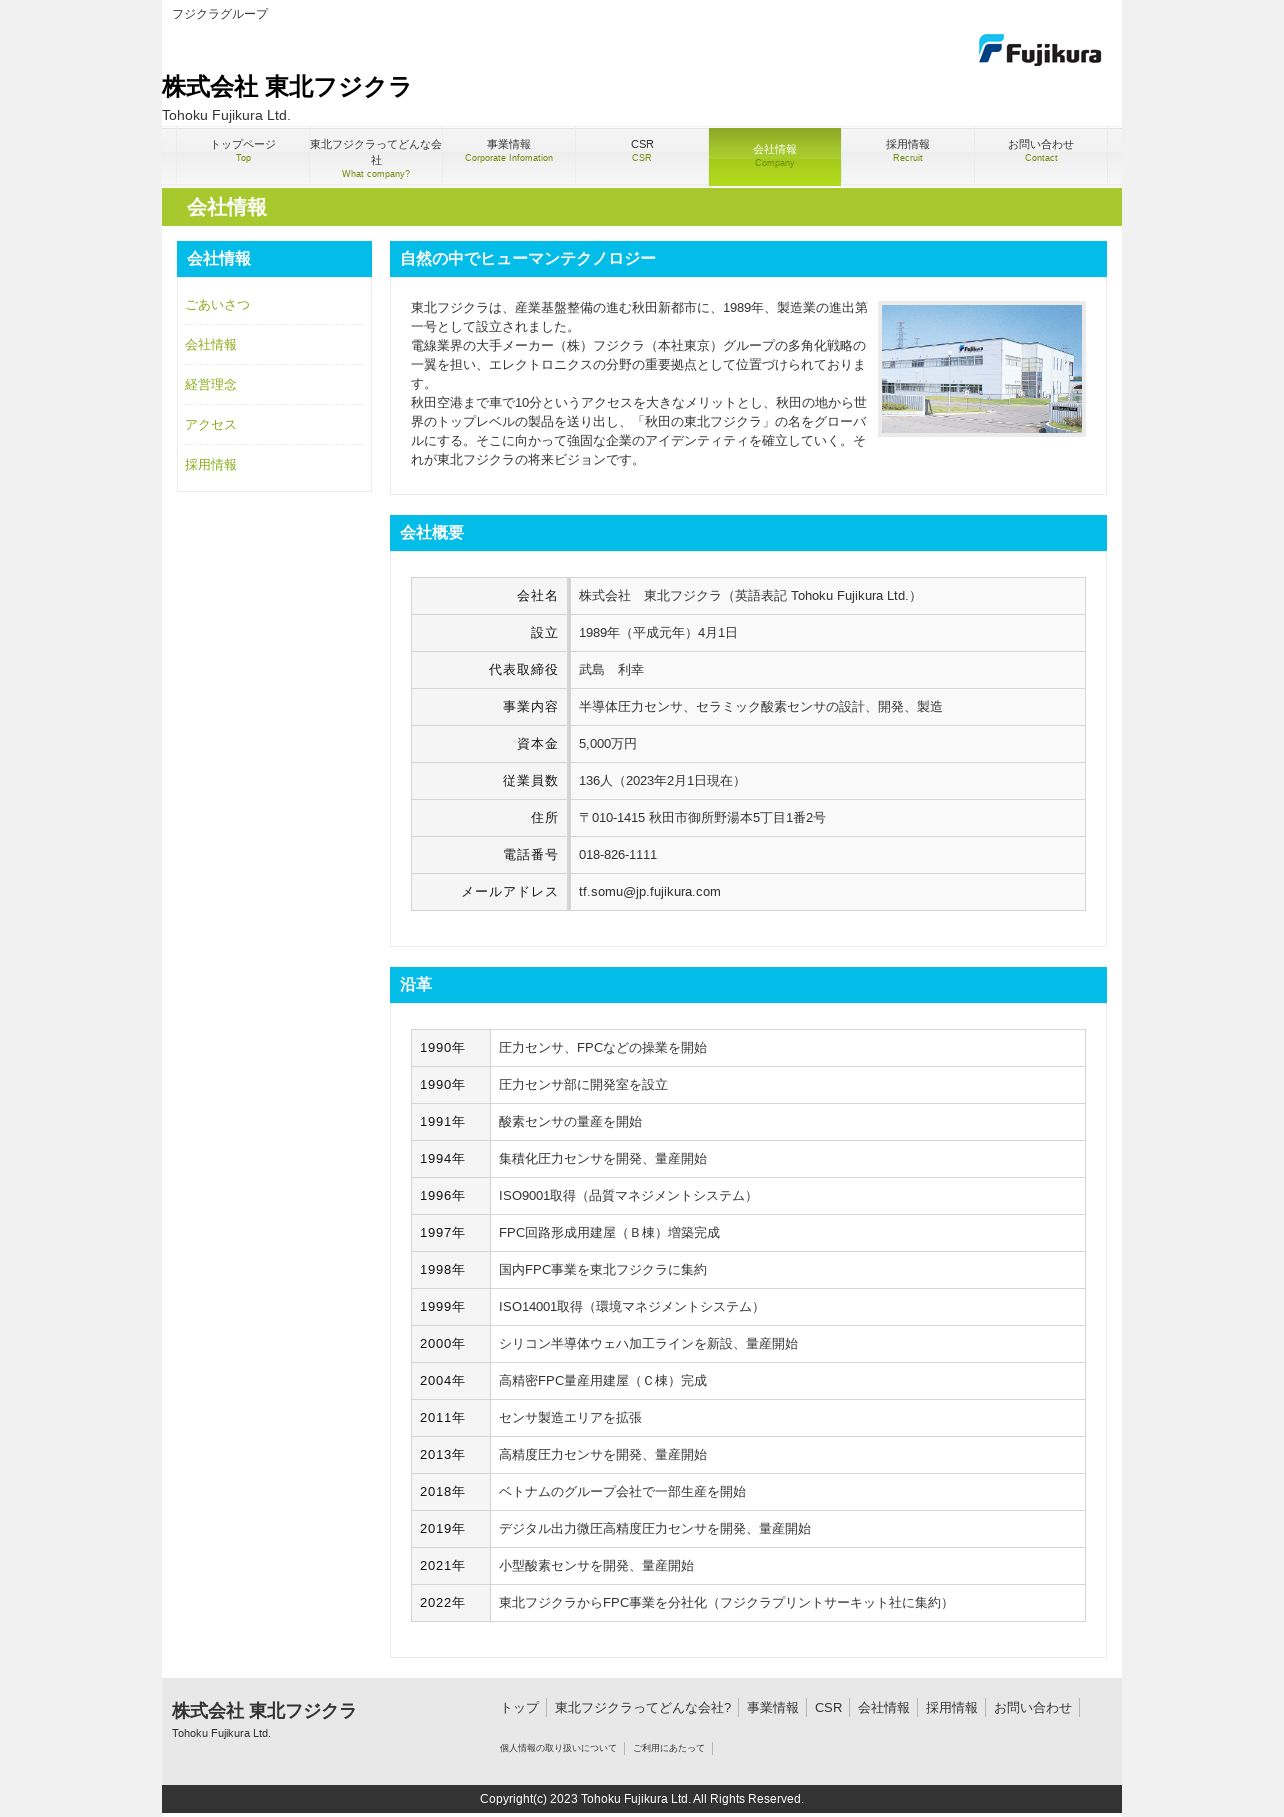Click footer link トップ
1284x1817 pixels.
click(x=520, y=1708)
